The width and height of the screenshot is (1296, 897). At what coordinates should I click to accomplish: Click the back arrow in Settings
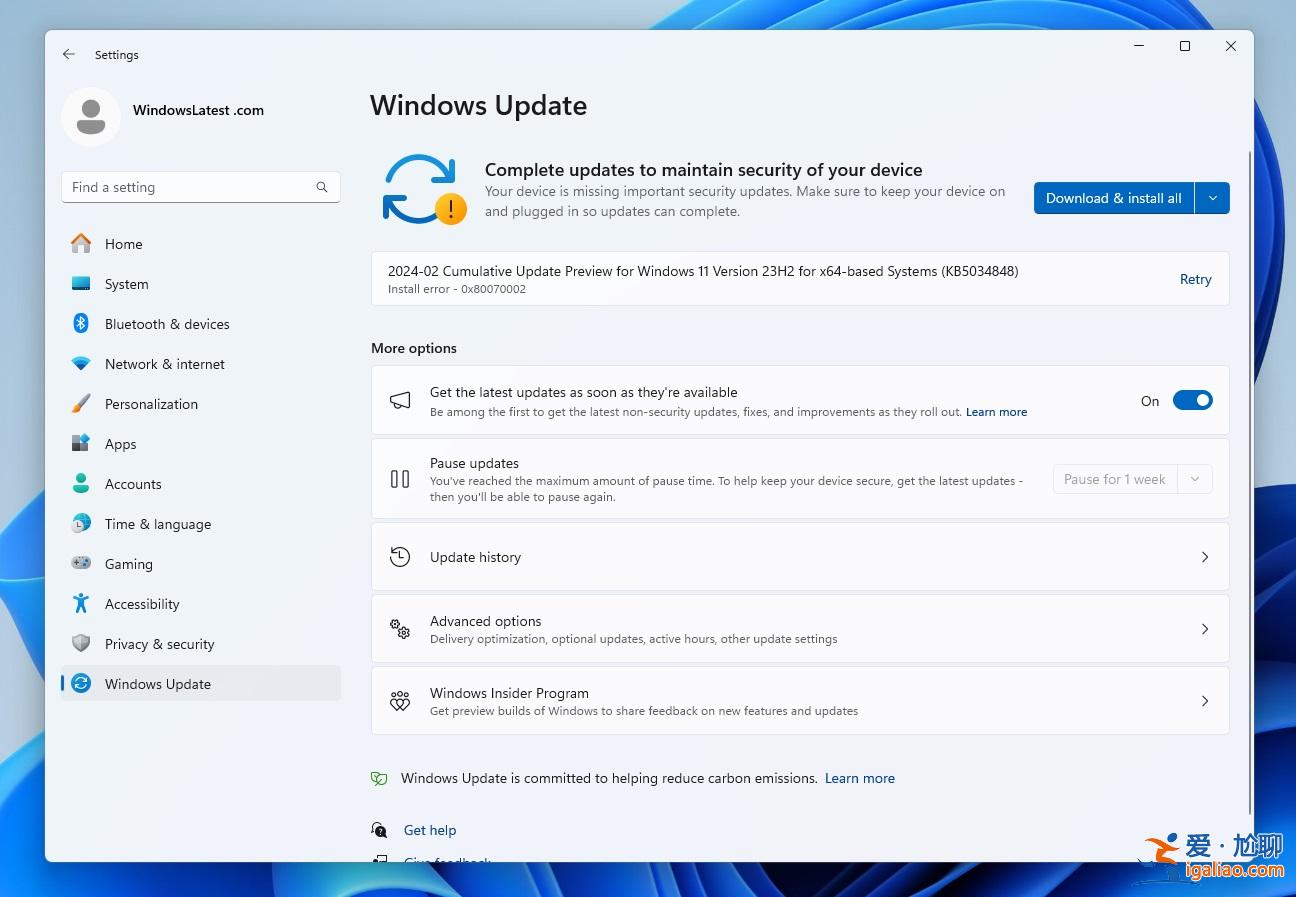68,54
